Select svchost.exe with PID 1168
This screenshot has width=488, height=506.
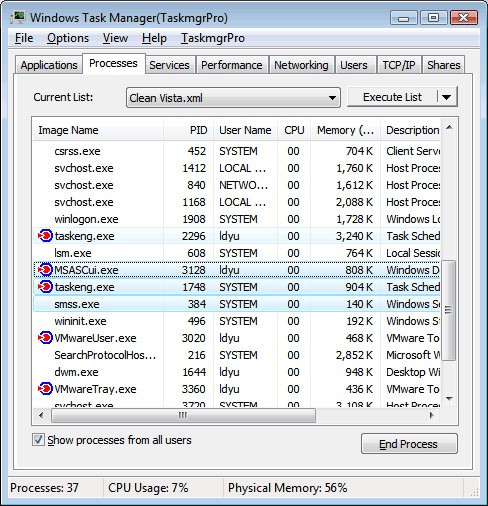click(237, 202)
